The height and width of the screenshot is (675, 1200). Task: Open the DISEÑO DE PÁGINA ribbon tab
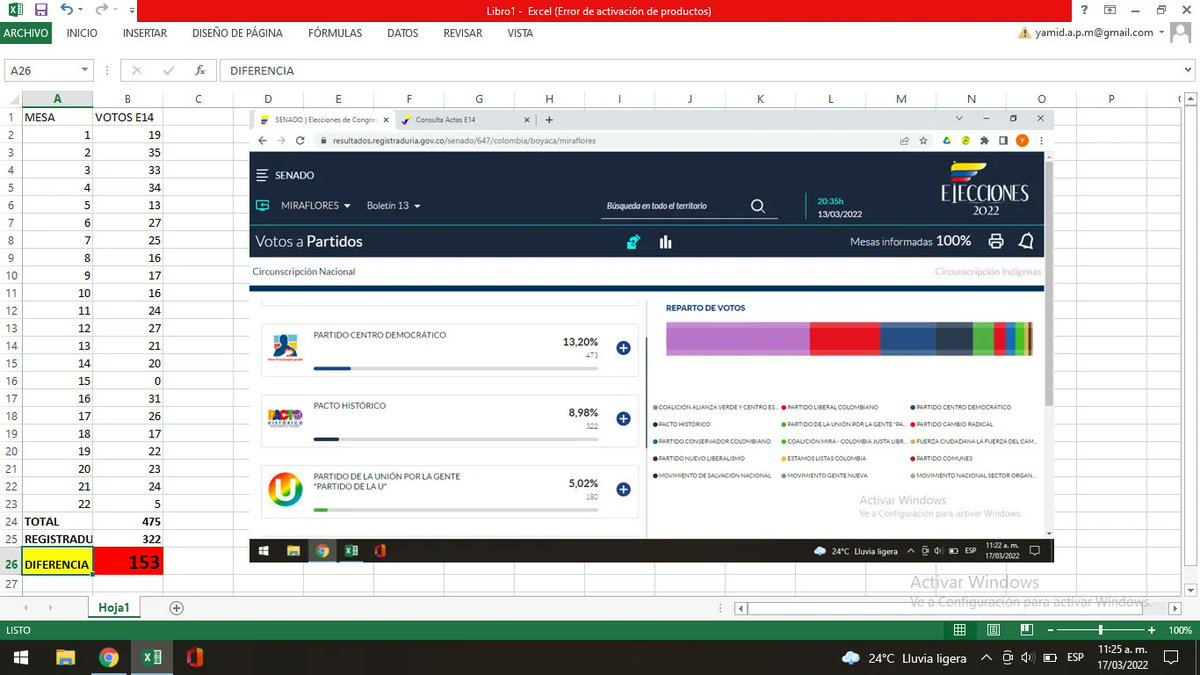coord(237,33)
